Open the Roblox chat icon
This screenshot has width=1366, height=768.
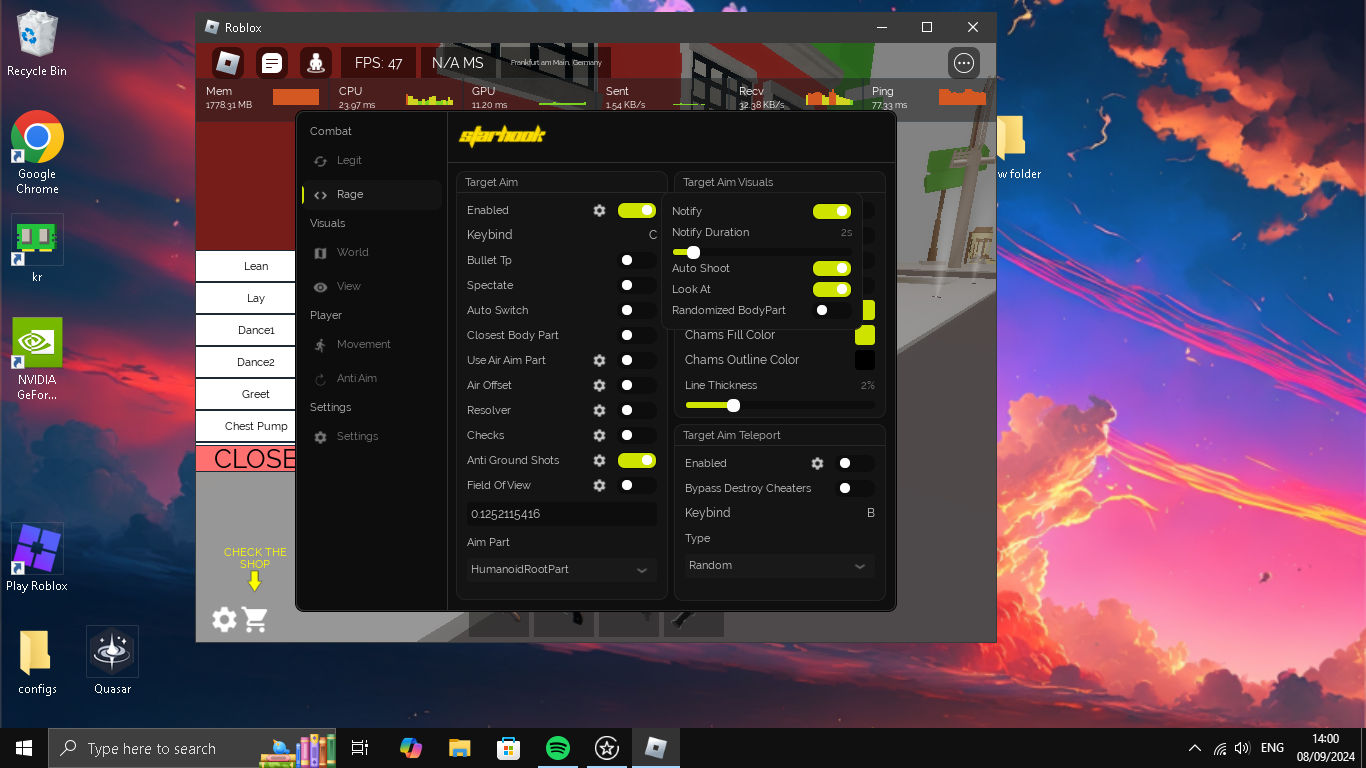(x=272, y=63)
